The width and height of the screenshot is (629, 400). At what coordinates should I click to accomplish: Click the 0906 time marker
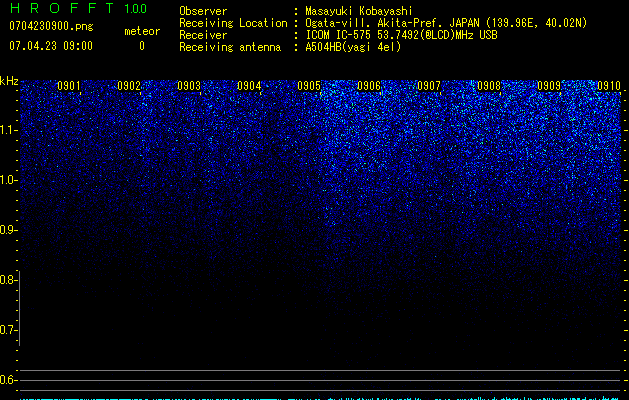coord(369,86)
